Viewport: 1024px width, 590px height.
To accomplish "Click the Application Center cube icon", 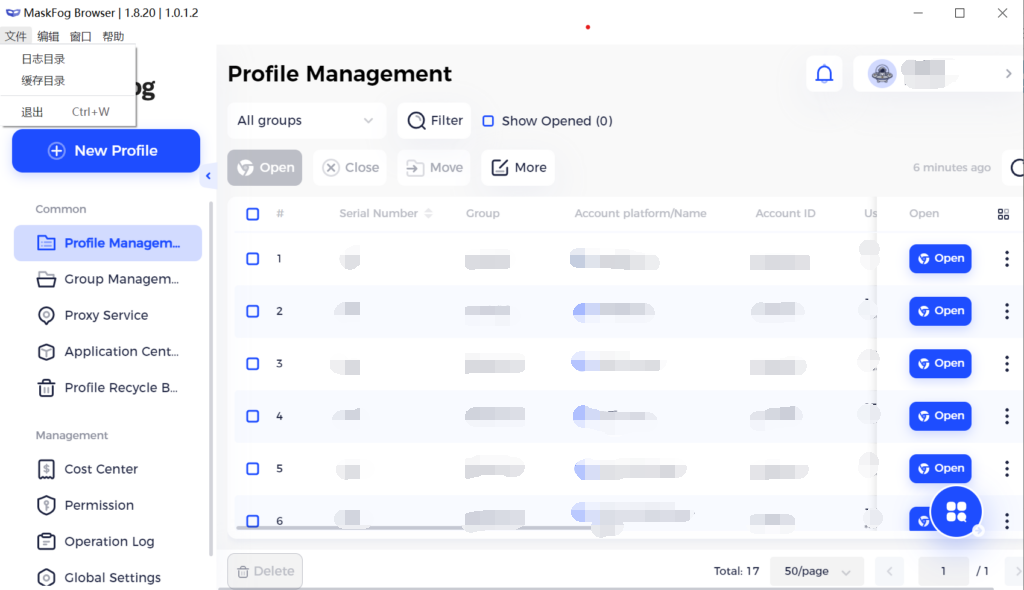I will (46, 352).
